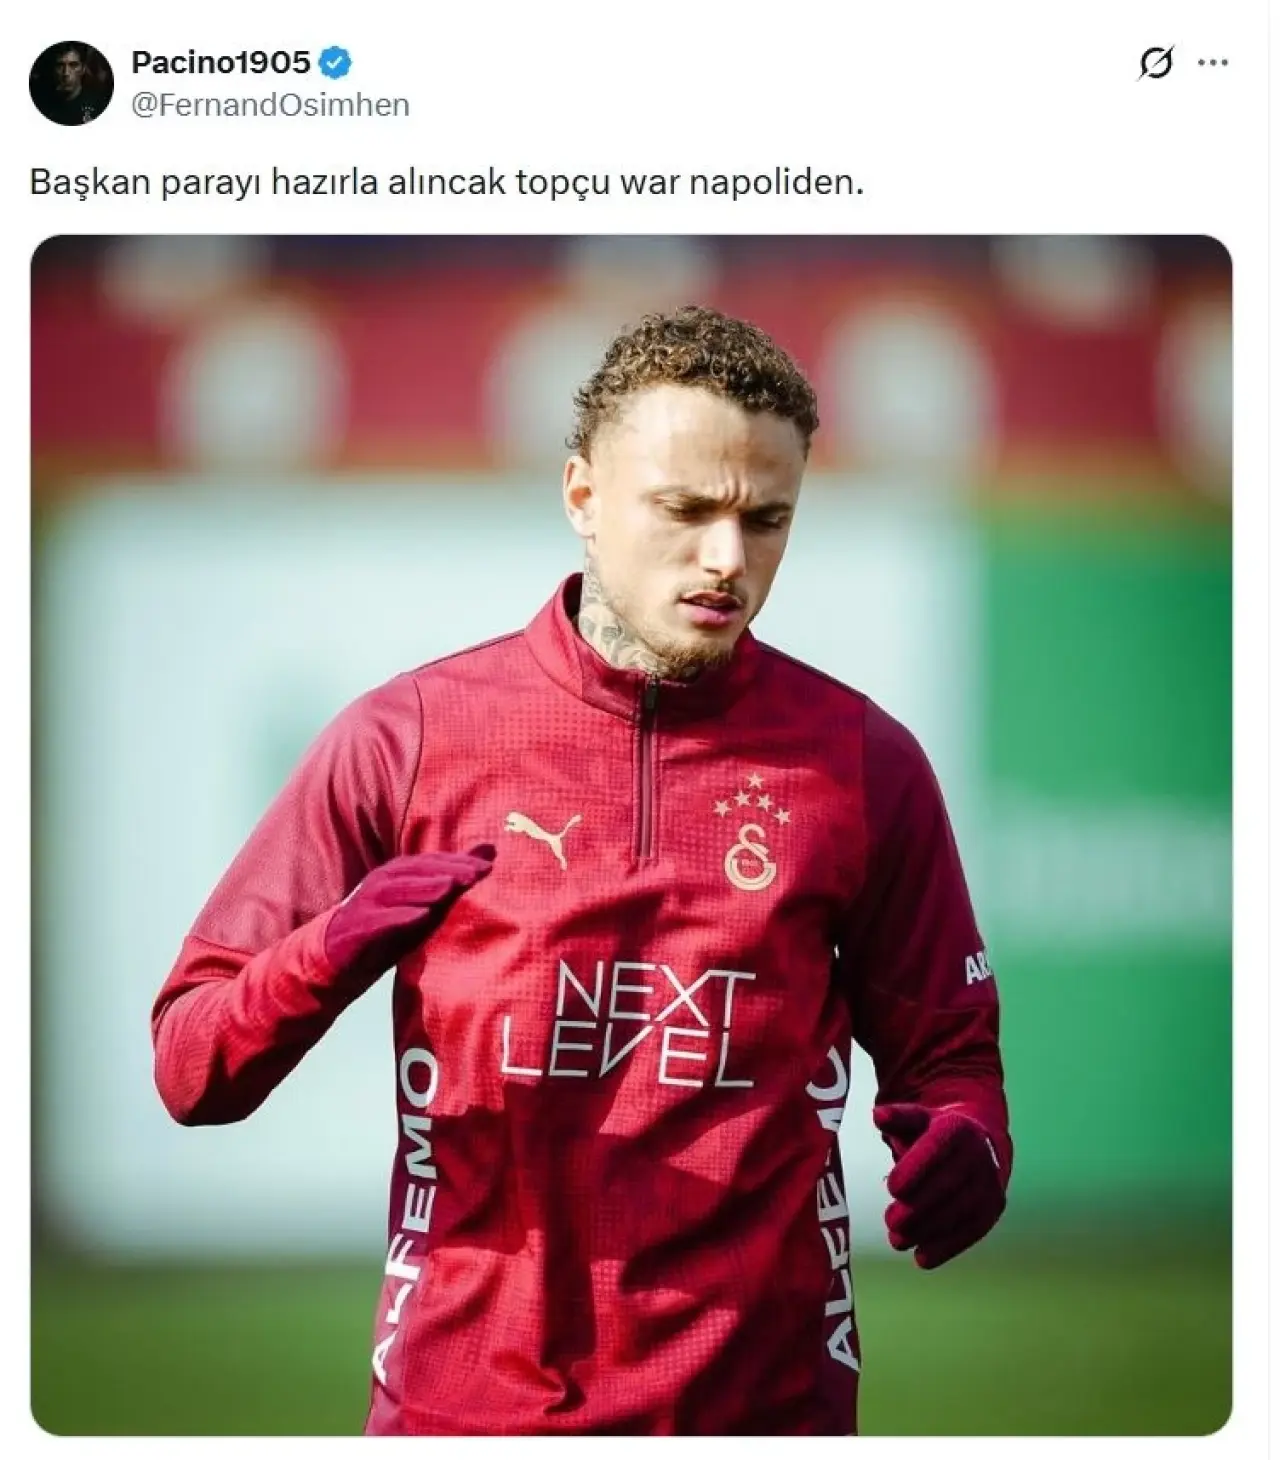Click the blue verified badge

[x=335, y=64]
